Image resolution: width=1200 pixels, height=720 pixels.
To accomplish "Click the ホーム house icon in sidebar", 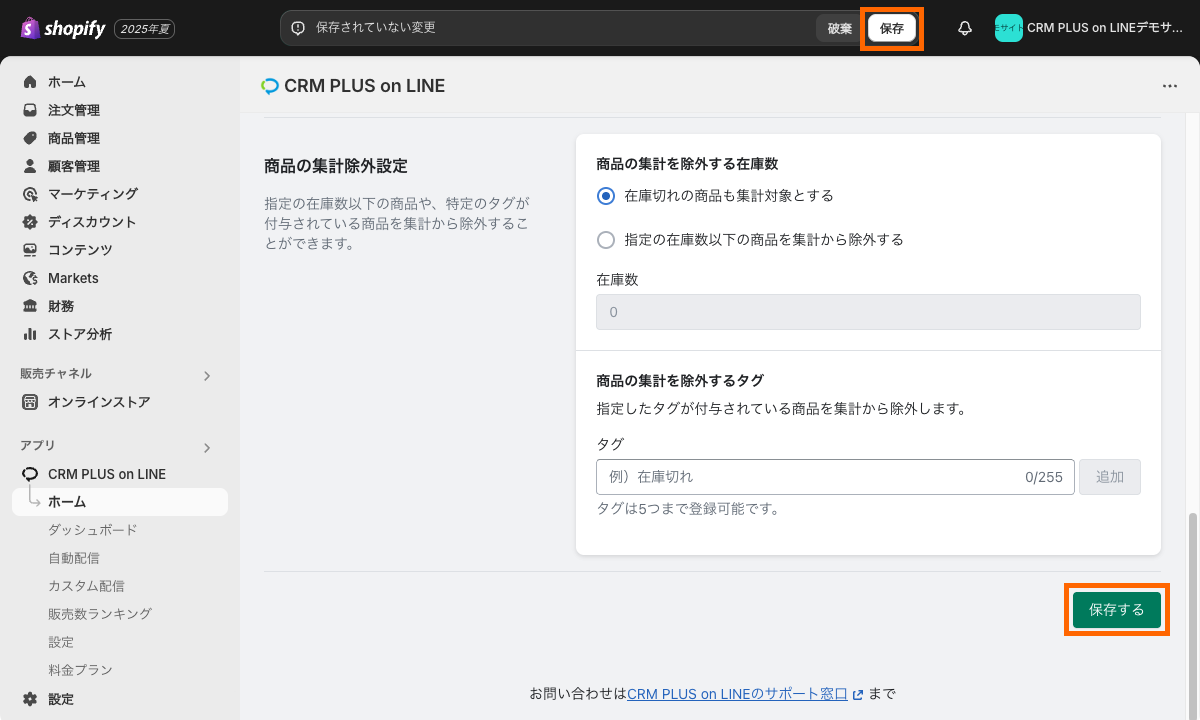I will (x=30, y=82).
